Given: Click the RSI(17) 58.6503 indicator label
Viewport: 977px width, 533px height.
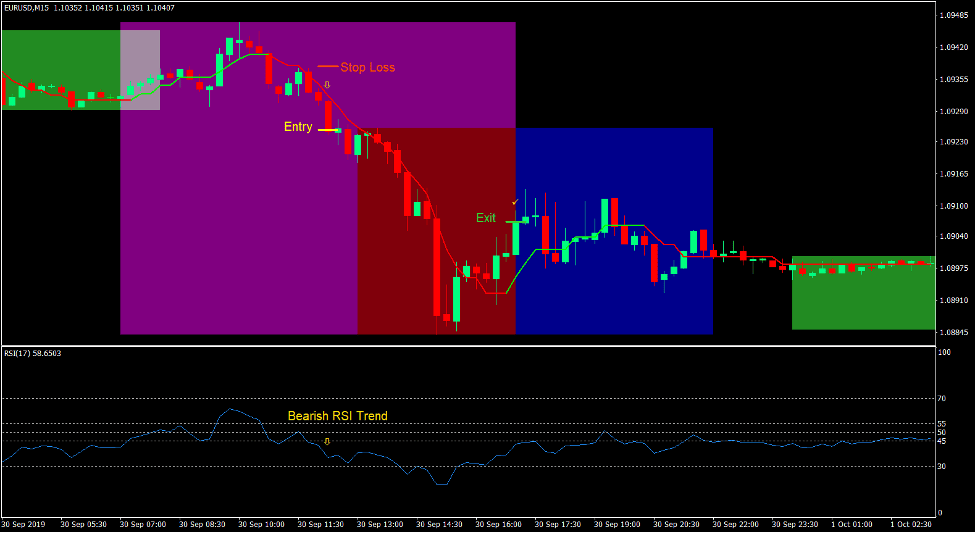Looking at the screenshot, I should (x=33, y=353).
